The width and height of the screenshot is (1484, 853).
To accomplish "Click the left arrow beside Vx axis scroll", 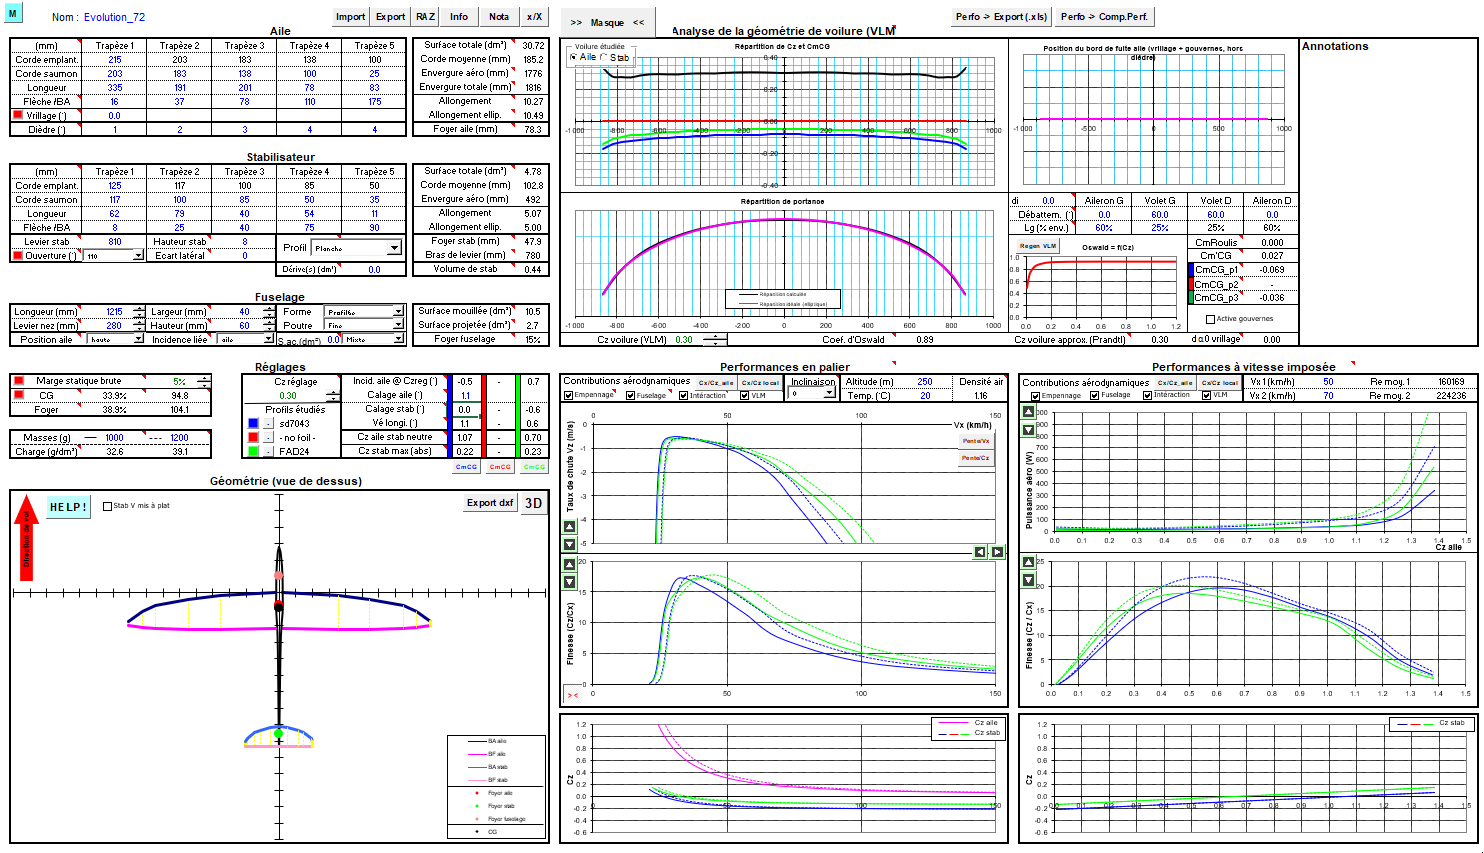I will pyautogui.click(x=980, y=552).
